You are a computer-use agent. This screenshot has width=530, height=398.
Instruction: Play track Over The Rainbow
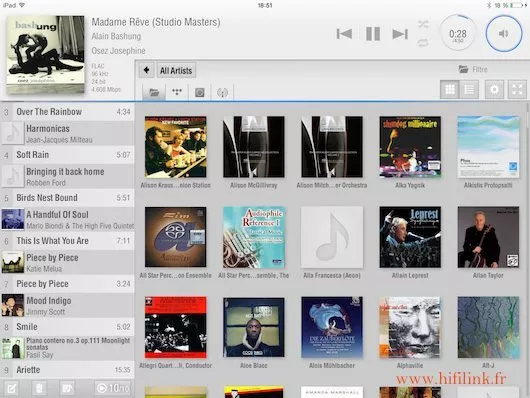pyautogui.click(x=67, y=112)
